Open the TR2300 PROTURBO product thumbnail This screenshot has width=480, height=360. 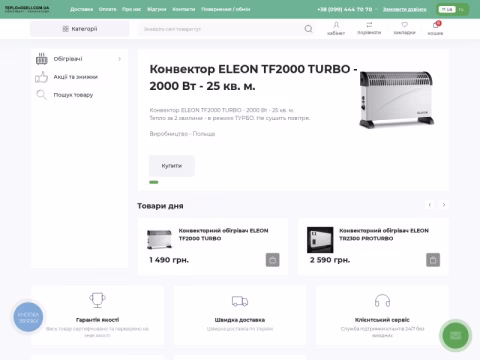[320, 240]
